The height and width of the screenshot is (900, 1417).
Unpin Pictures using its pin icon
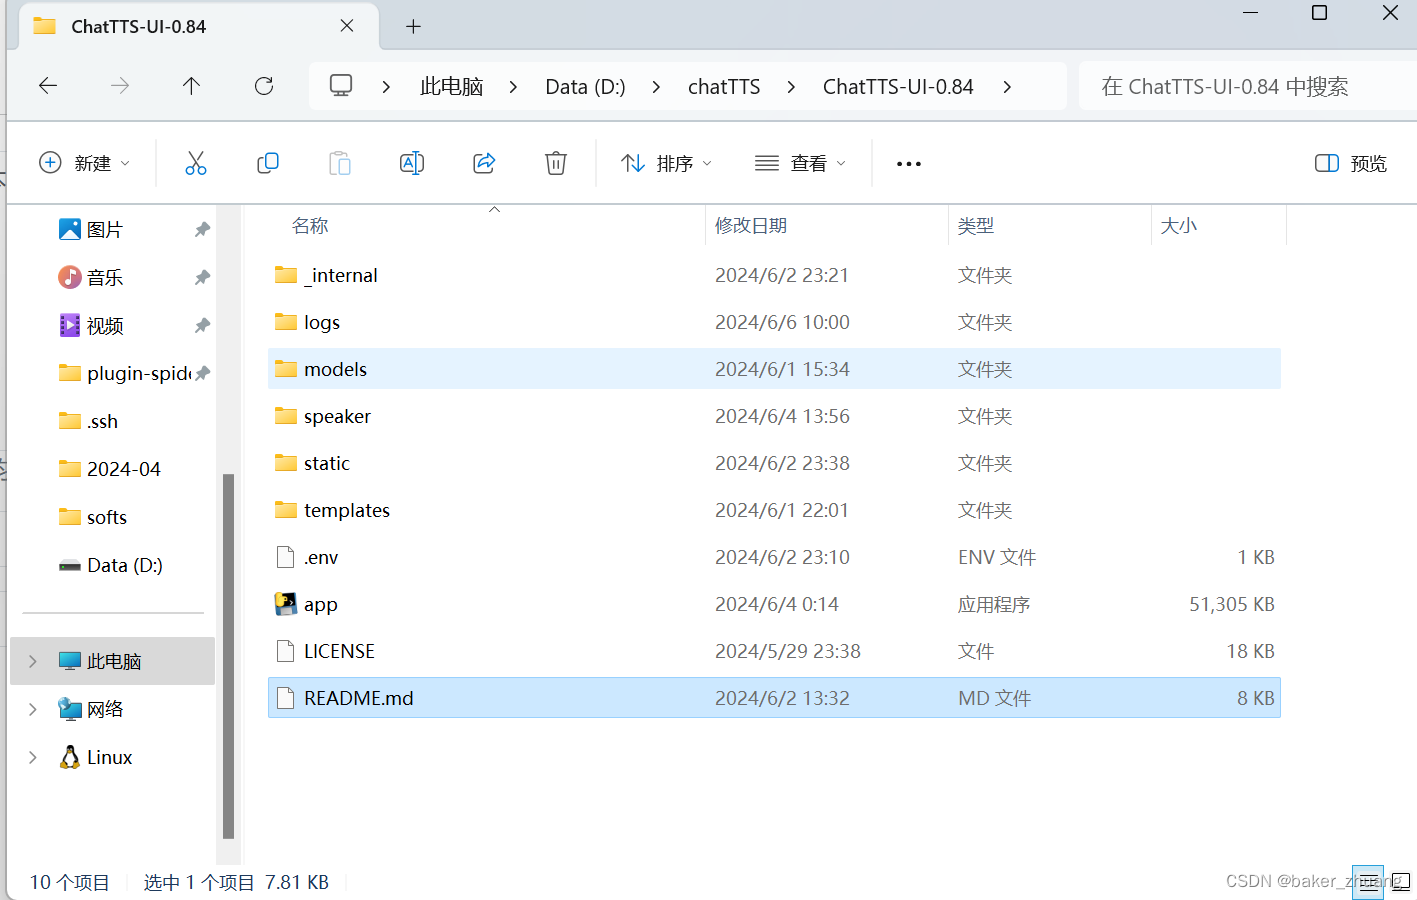(x=202, y=230)
